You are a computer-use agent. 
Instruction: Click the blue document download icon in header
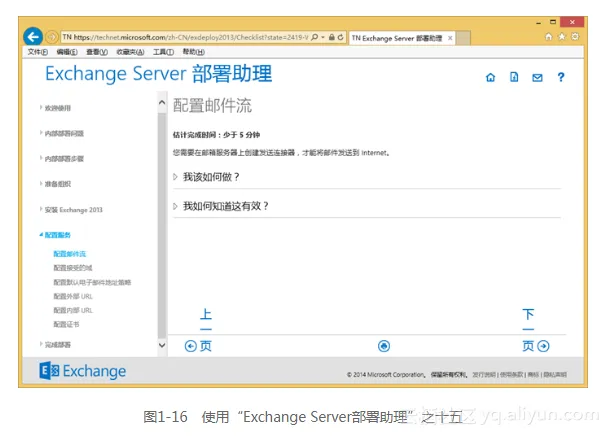[514, 77]
